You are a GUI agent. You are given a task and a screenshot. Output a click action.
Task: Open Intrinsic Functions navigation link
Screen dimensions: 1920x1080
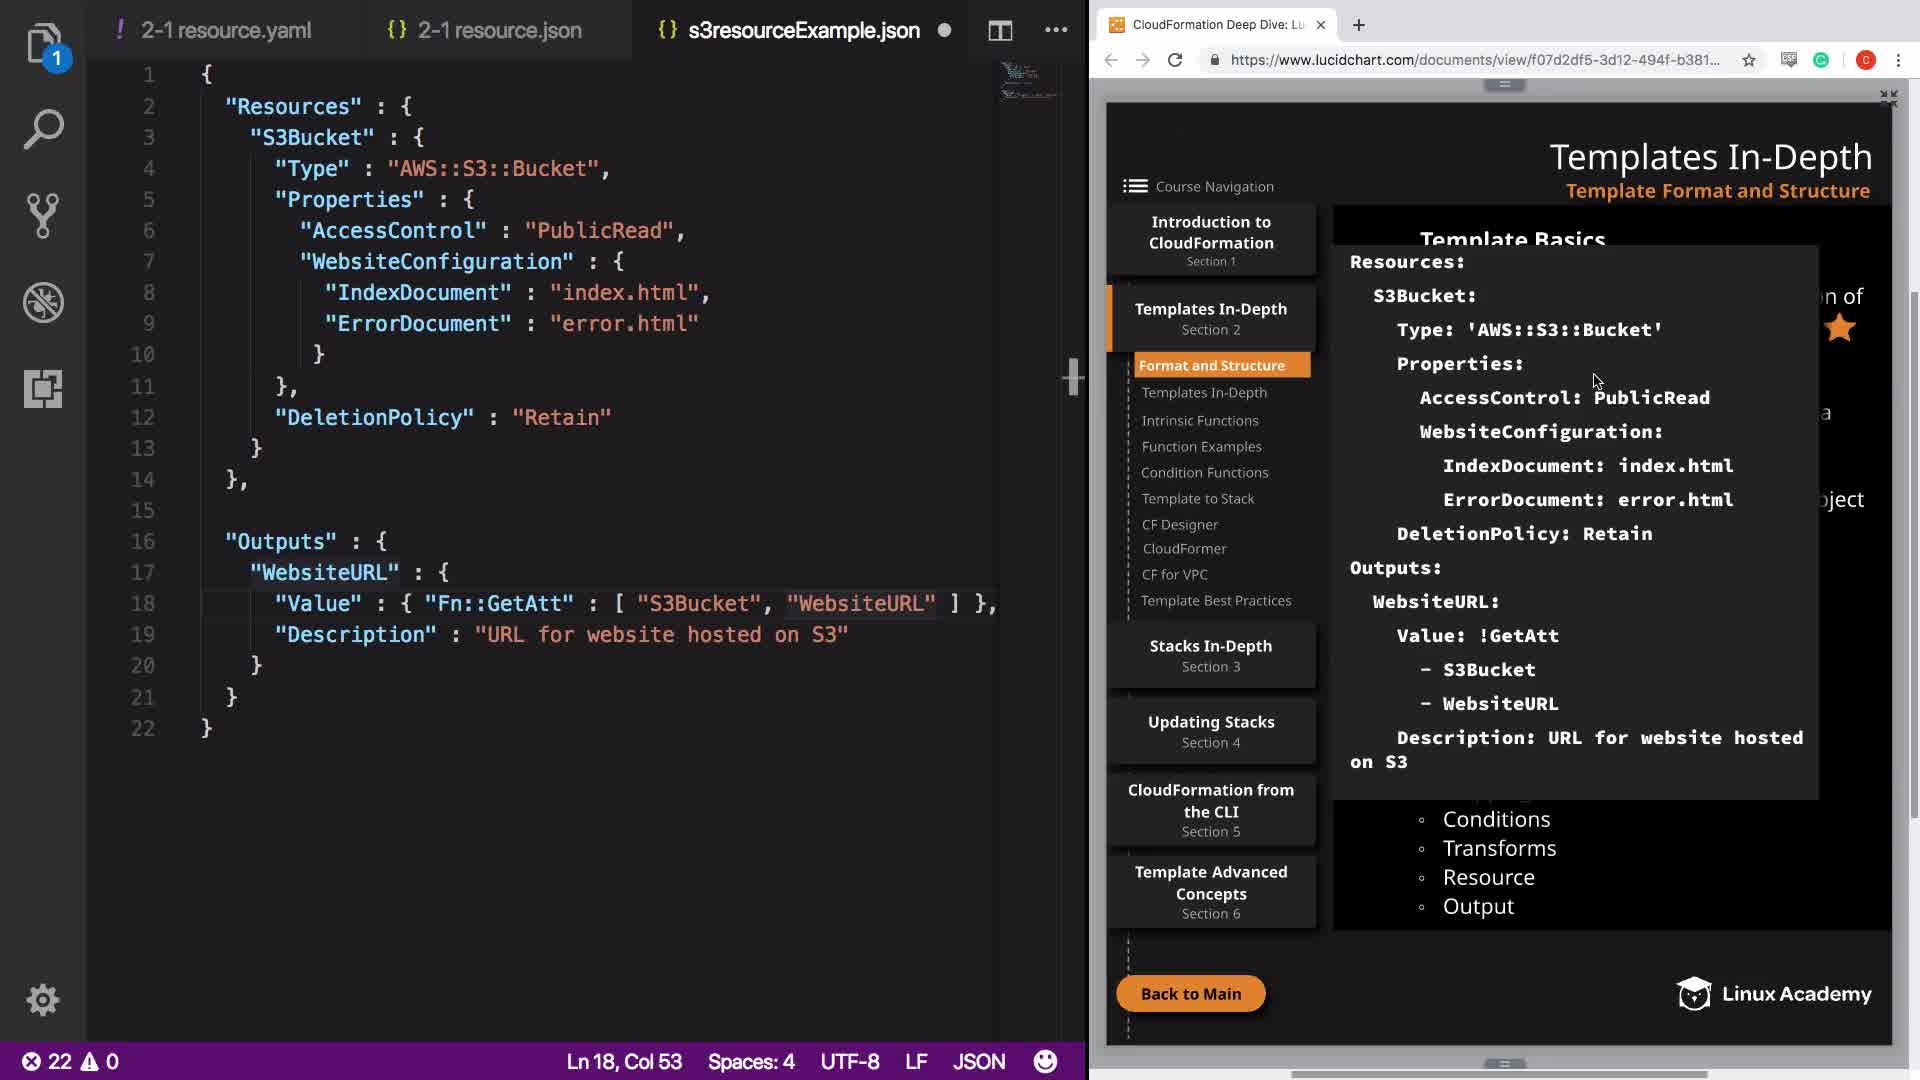click(1200, 420)
